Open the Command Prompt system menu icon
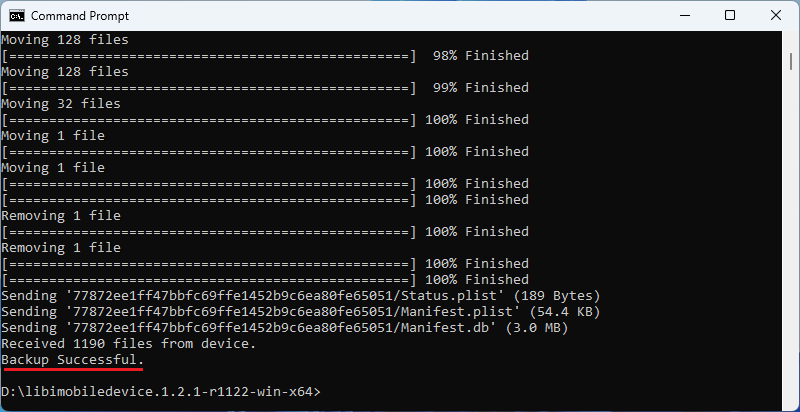This screenshot has height=412, width=800. 16,16
